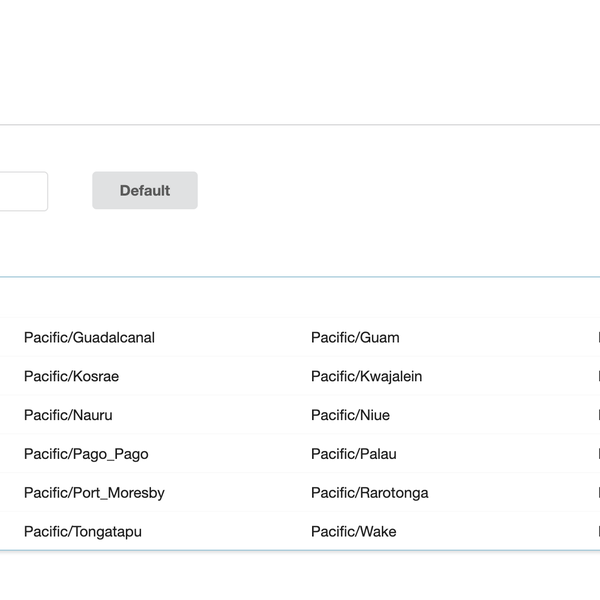Select Pacific/Tongatapu in the last row
Screen dimensions: 600x600
pos(83,532)
